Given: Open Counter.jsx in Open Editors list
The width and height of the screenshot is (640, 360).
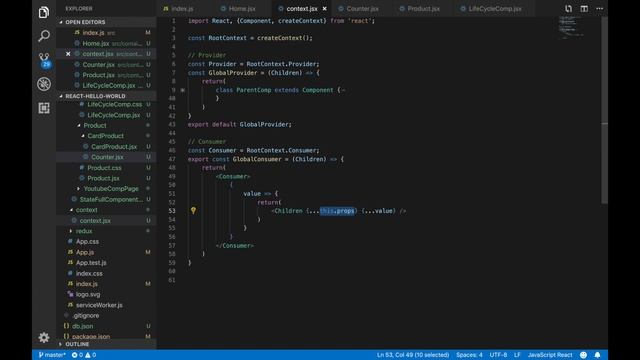Looking at the screenshot, I should pyautogui.click(x=106, y=64).
